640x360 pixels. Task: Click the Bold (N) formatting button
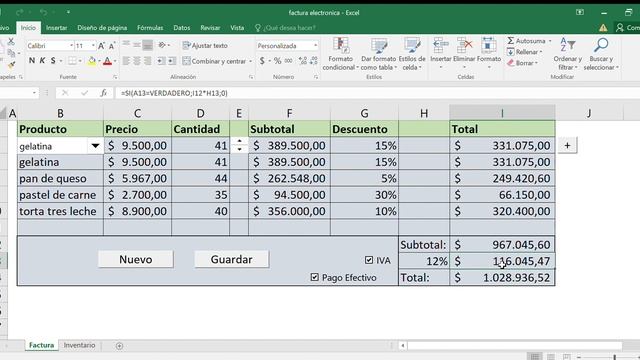coord(32,61)
